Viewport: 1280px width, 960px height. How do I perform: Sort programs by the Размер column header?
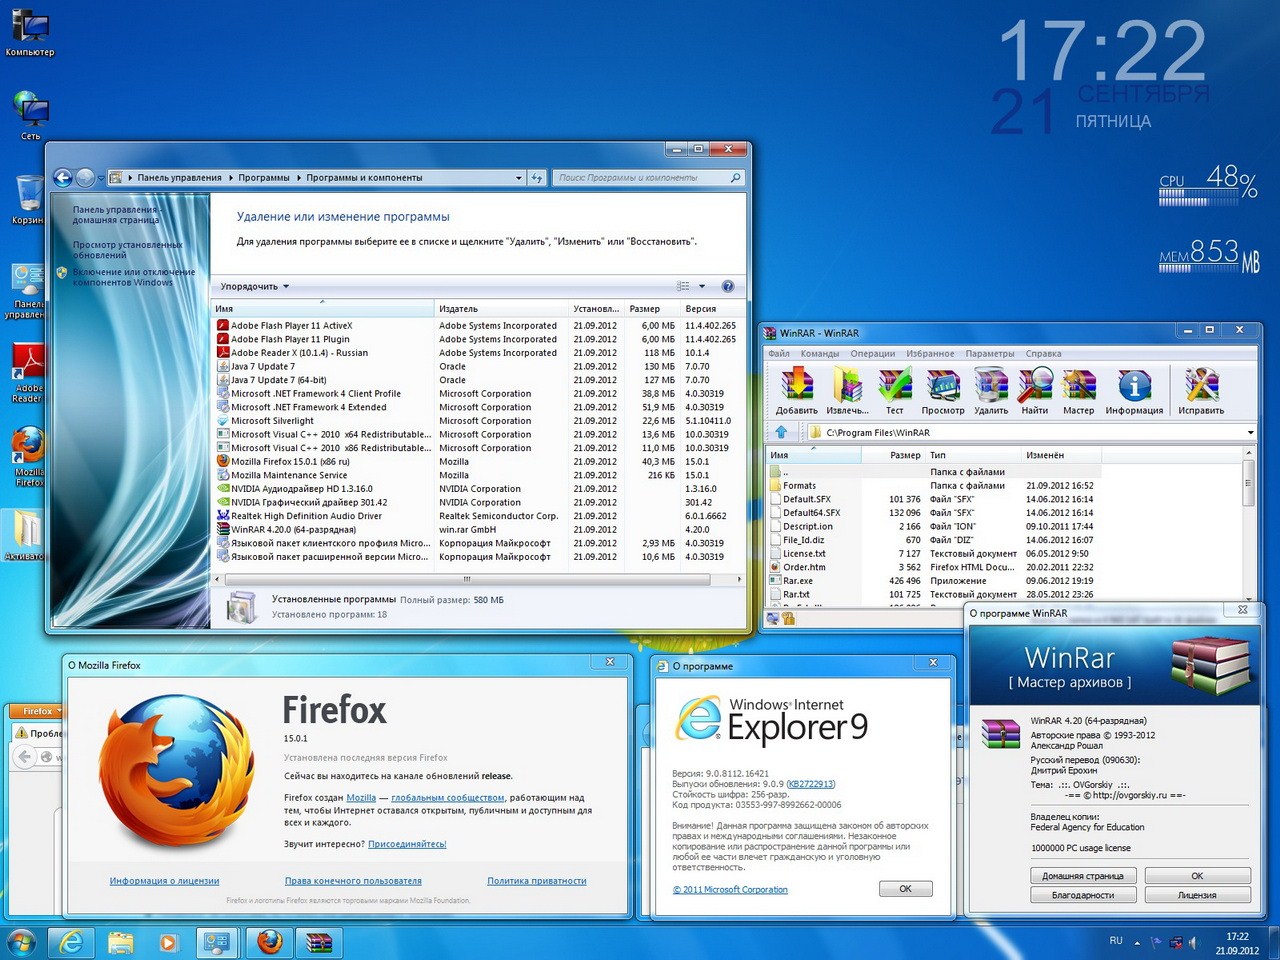(652, 309)
